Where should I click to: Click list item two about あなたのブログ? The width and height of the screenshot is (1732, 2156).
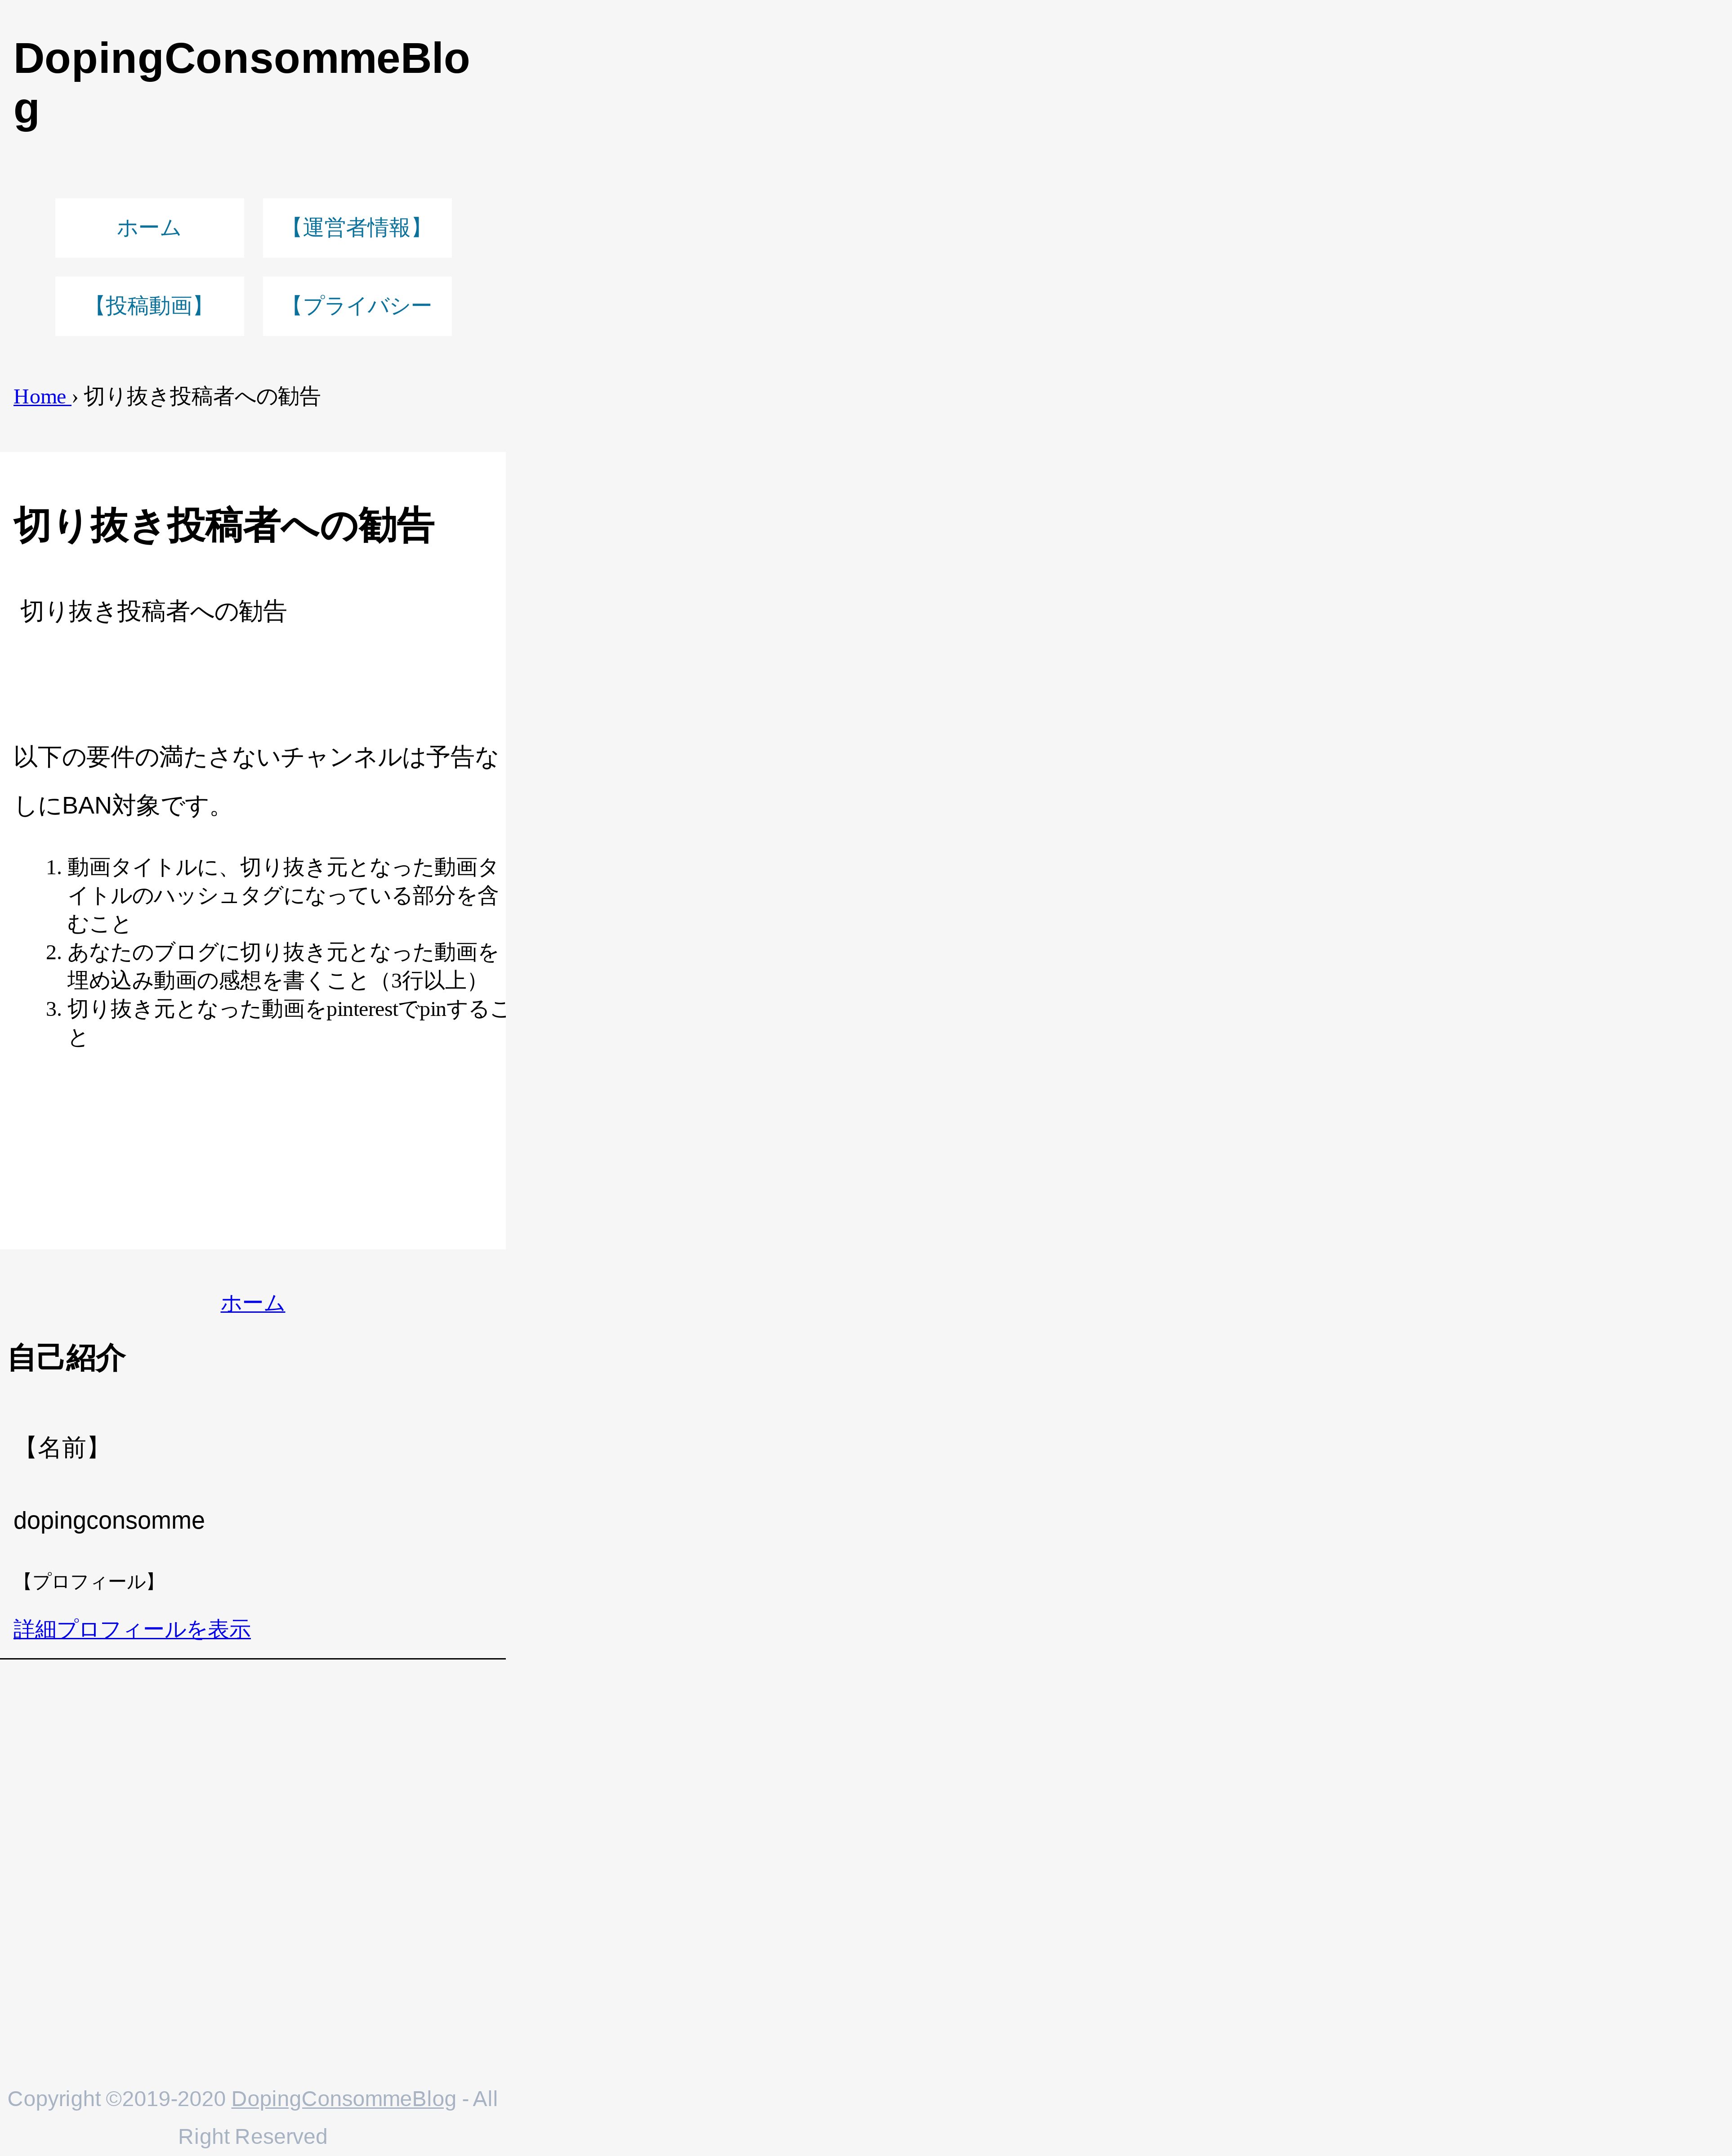pos(282,966)
